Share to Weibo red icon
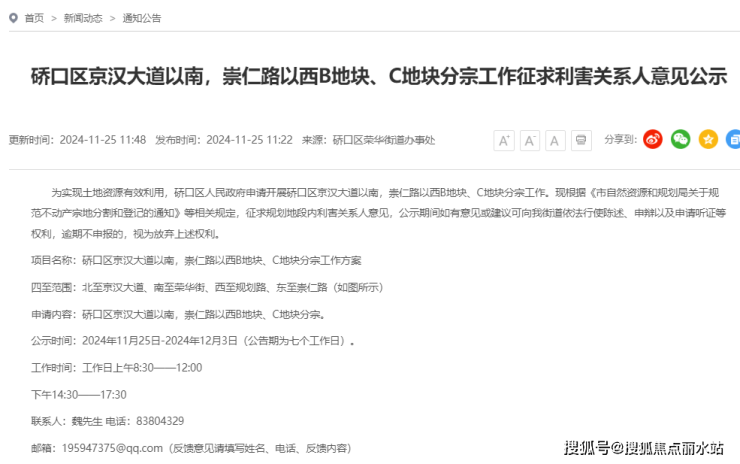Viewport: 740px width, 464px height. coord(653,139)
